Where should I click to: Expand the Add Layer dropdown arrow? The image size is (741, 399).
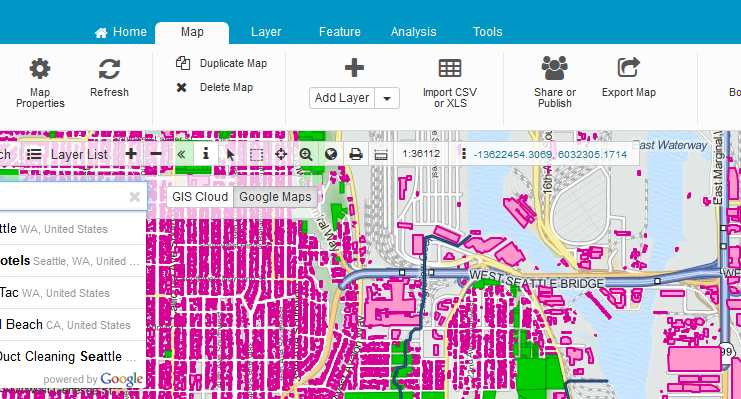[387, 98]
